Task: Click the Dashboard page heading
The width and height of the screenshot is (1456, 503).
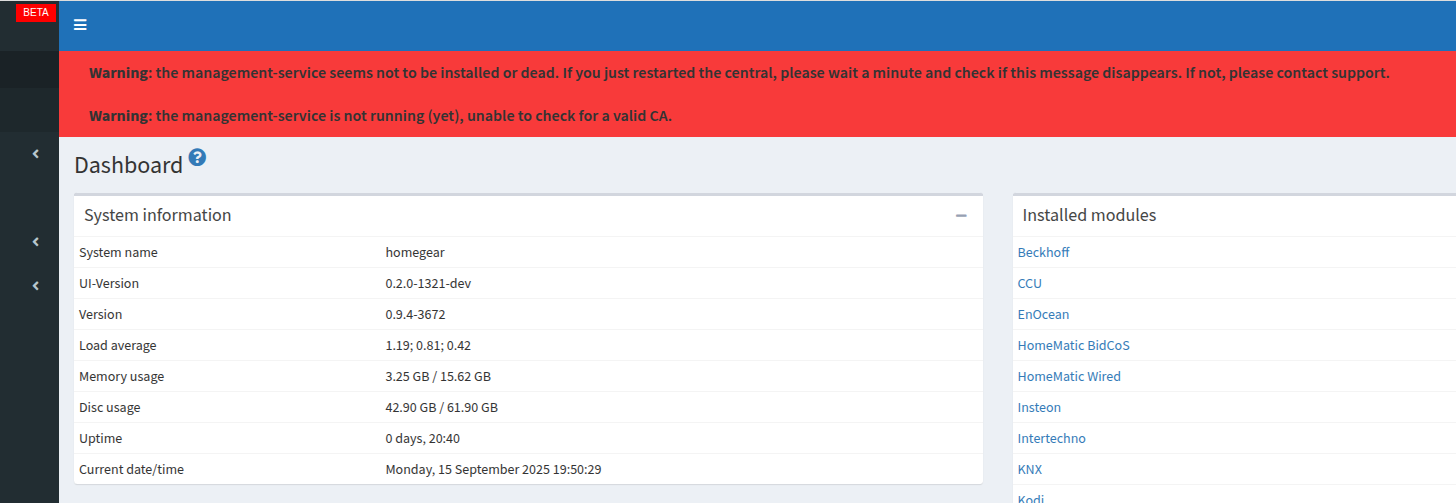Action: point(128,165)
